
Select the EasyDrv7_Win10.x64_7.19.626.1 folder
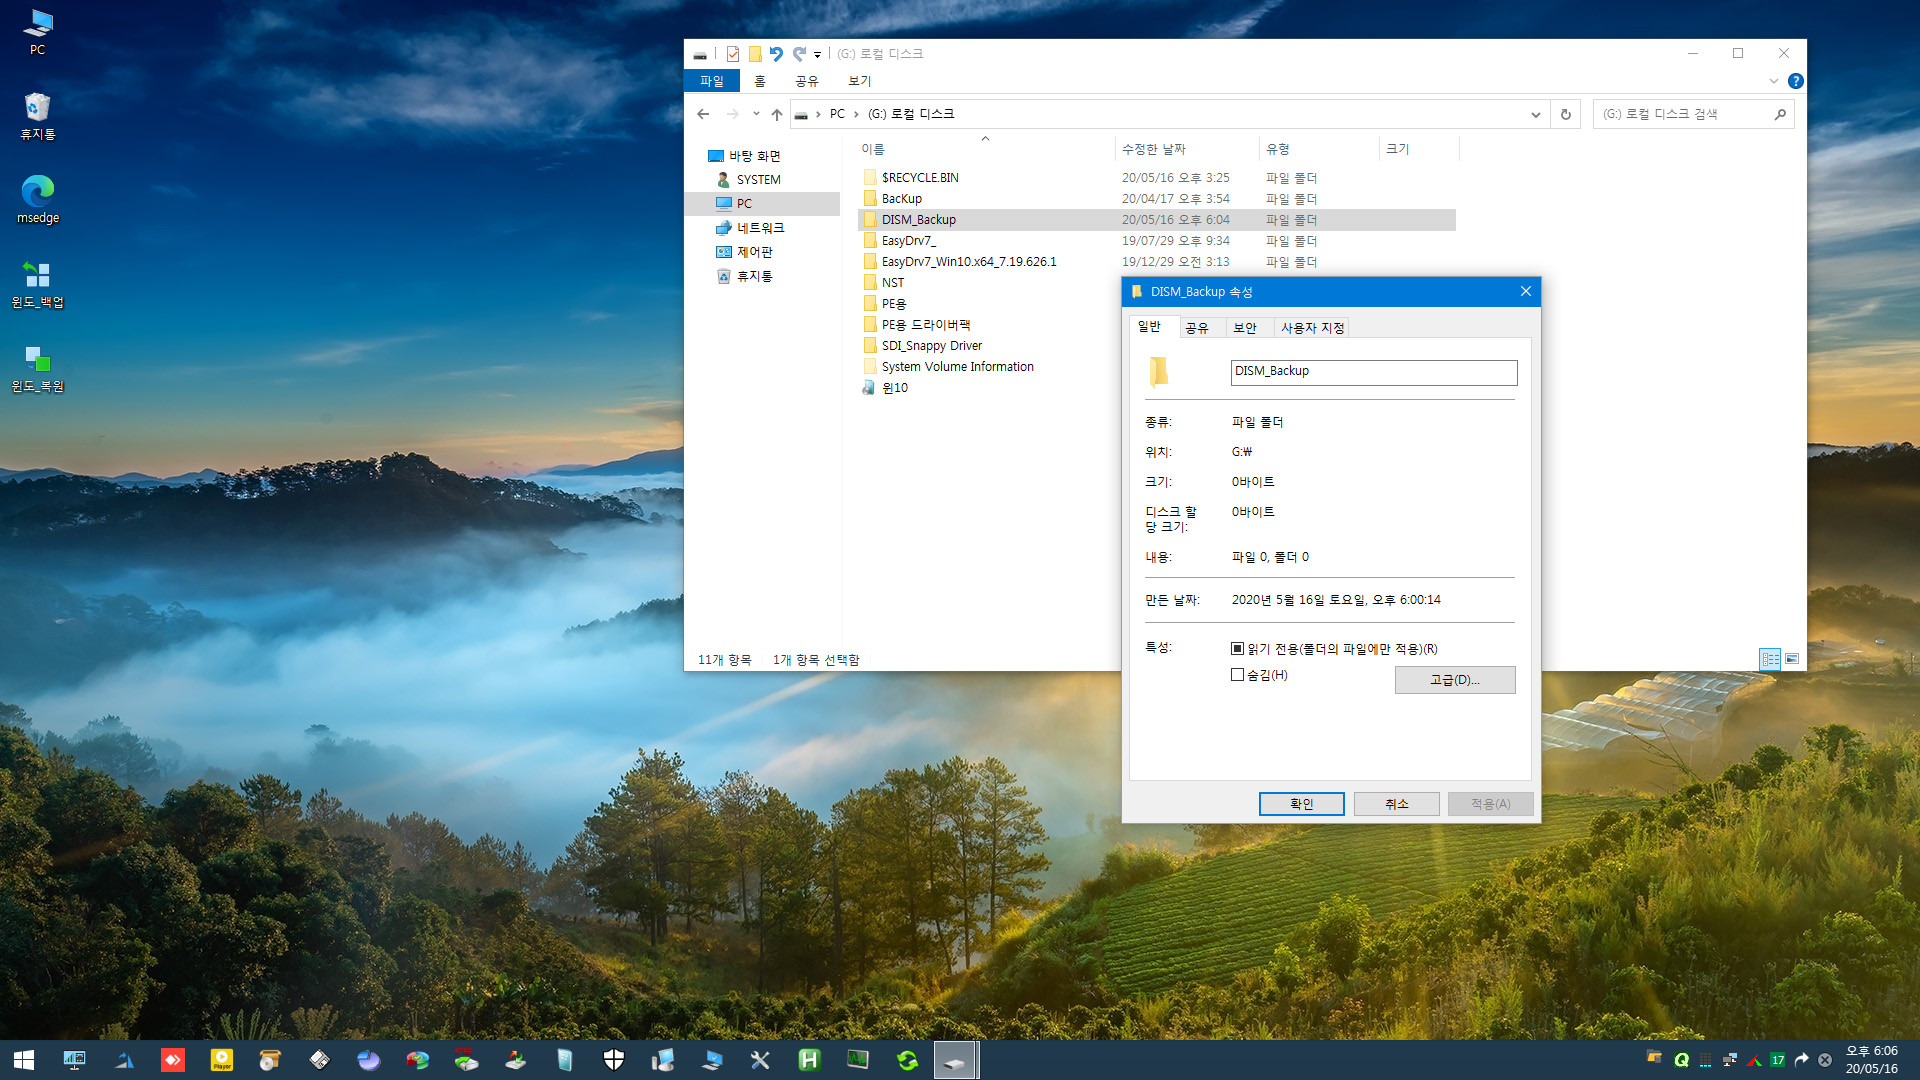tap(1157, 262)
